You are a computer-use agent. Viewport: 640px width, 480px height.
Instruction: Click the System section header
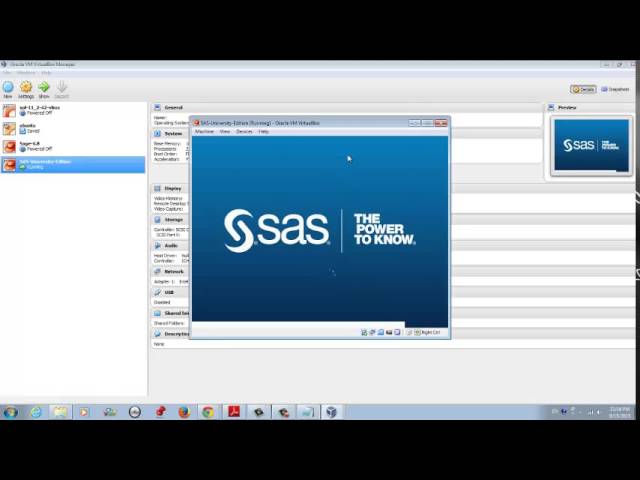tap(173, 133)
